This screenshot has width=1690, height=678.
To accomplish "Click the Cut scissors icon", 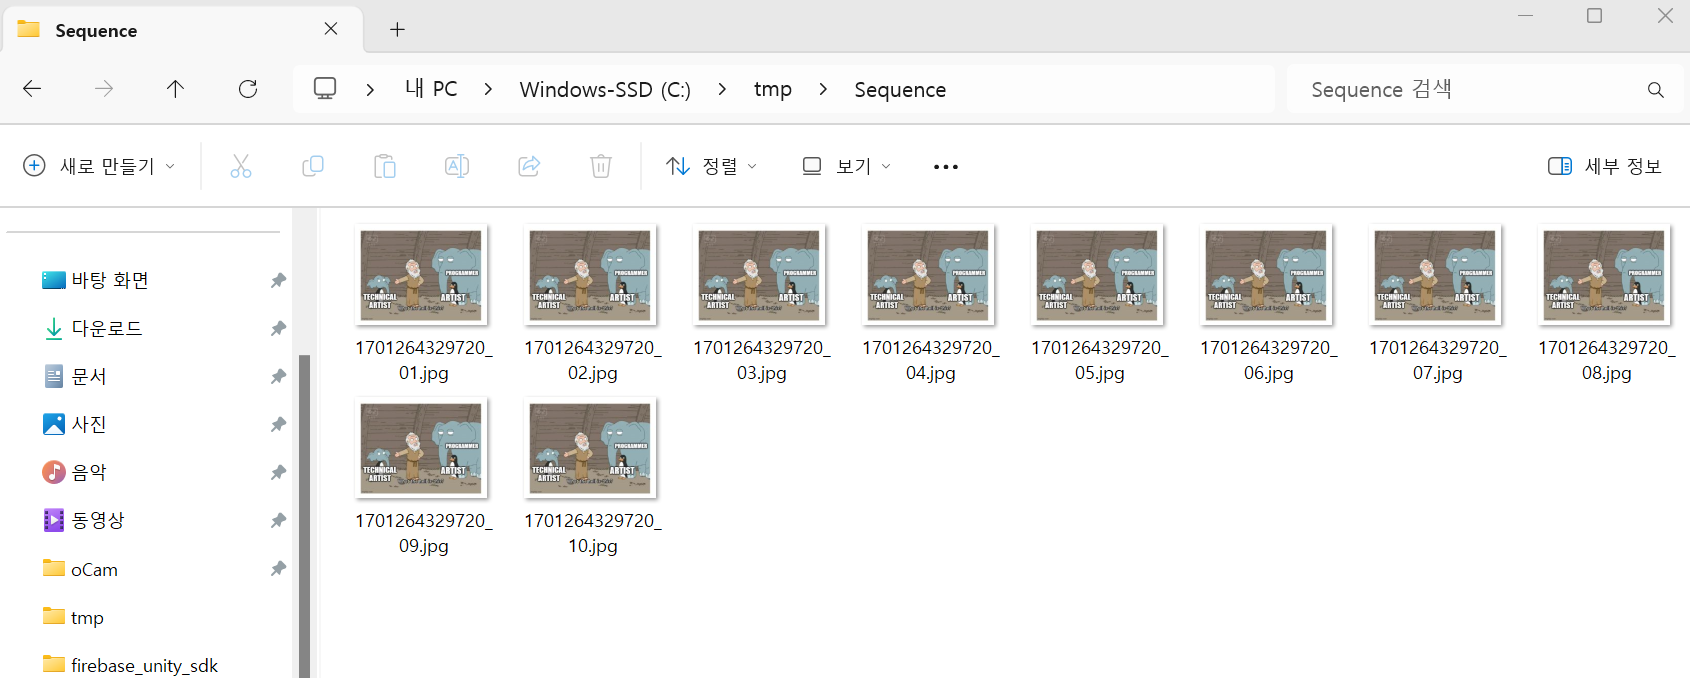I will [x=241, y=166].
